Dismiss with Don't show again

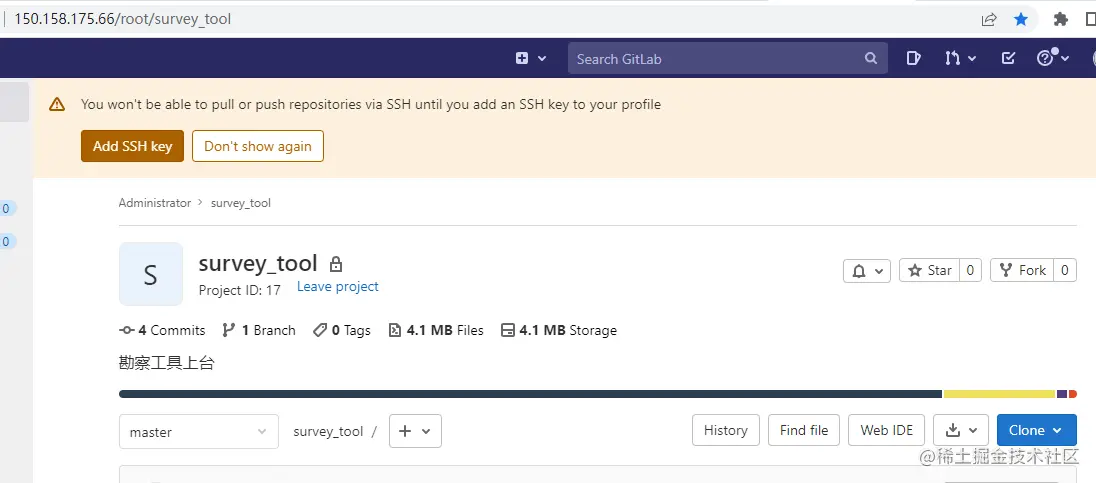pos(258,146)
